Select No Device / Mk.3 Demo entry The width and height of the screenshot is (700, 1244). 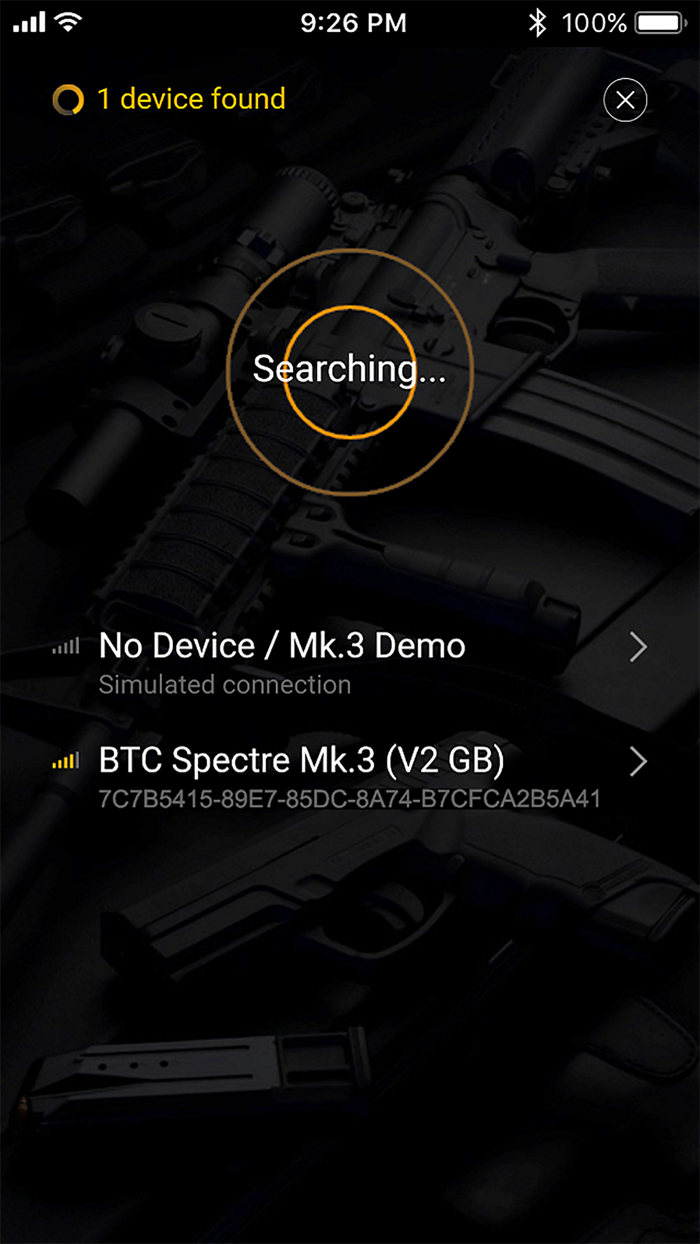[350, 662]
